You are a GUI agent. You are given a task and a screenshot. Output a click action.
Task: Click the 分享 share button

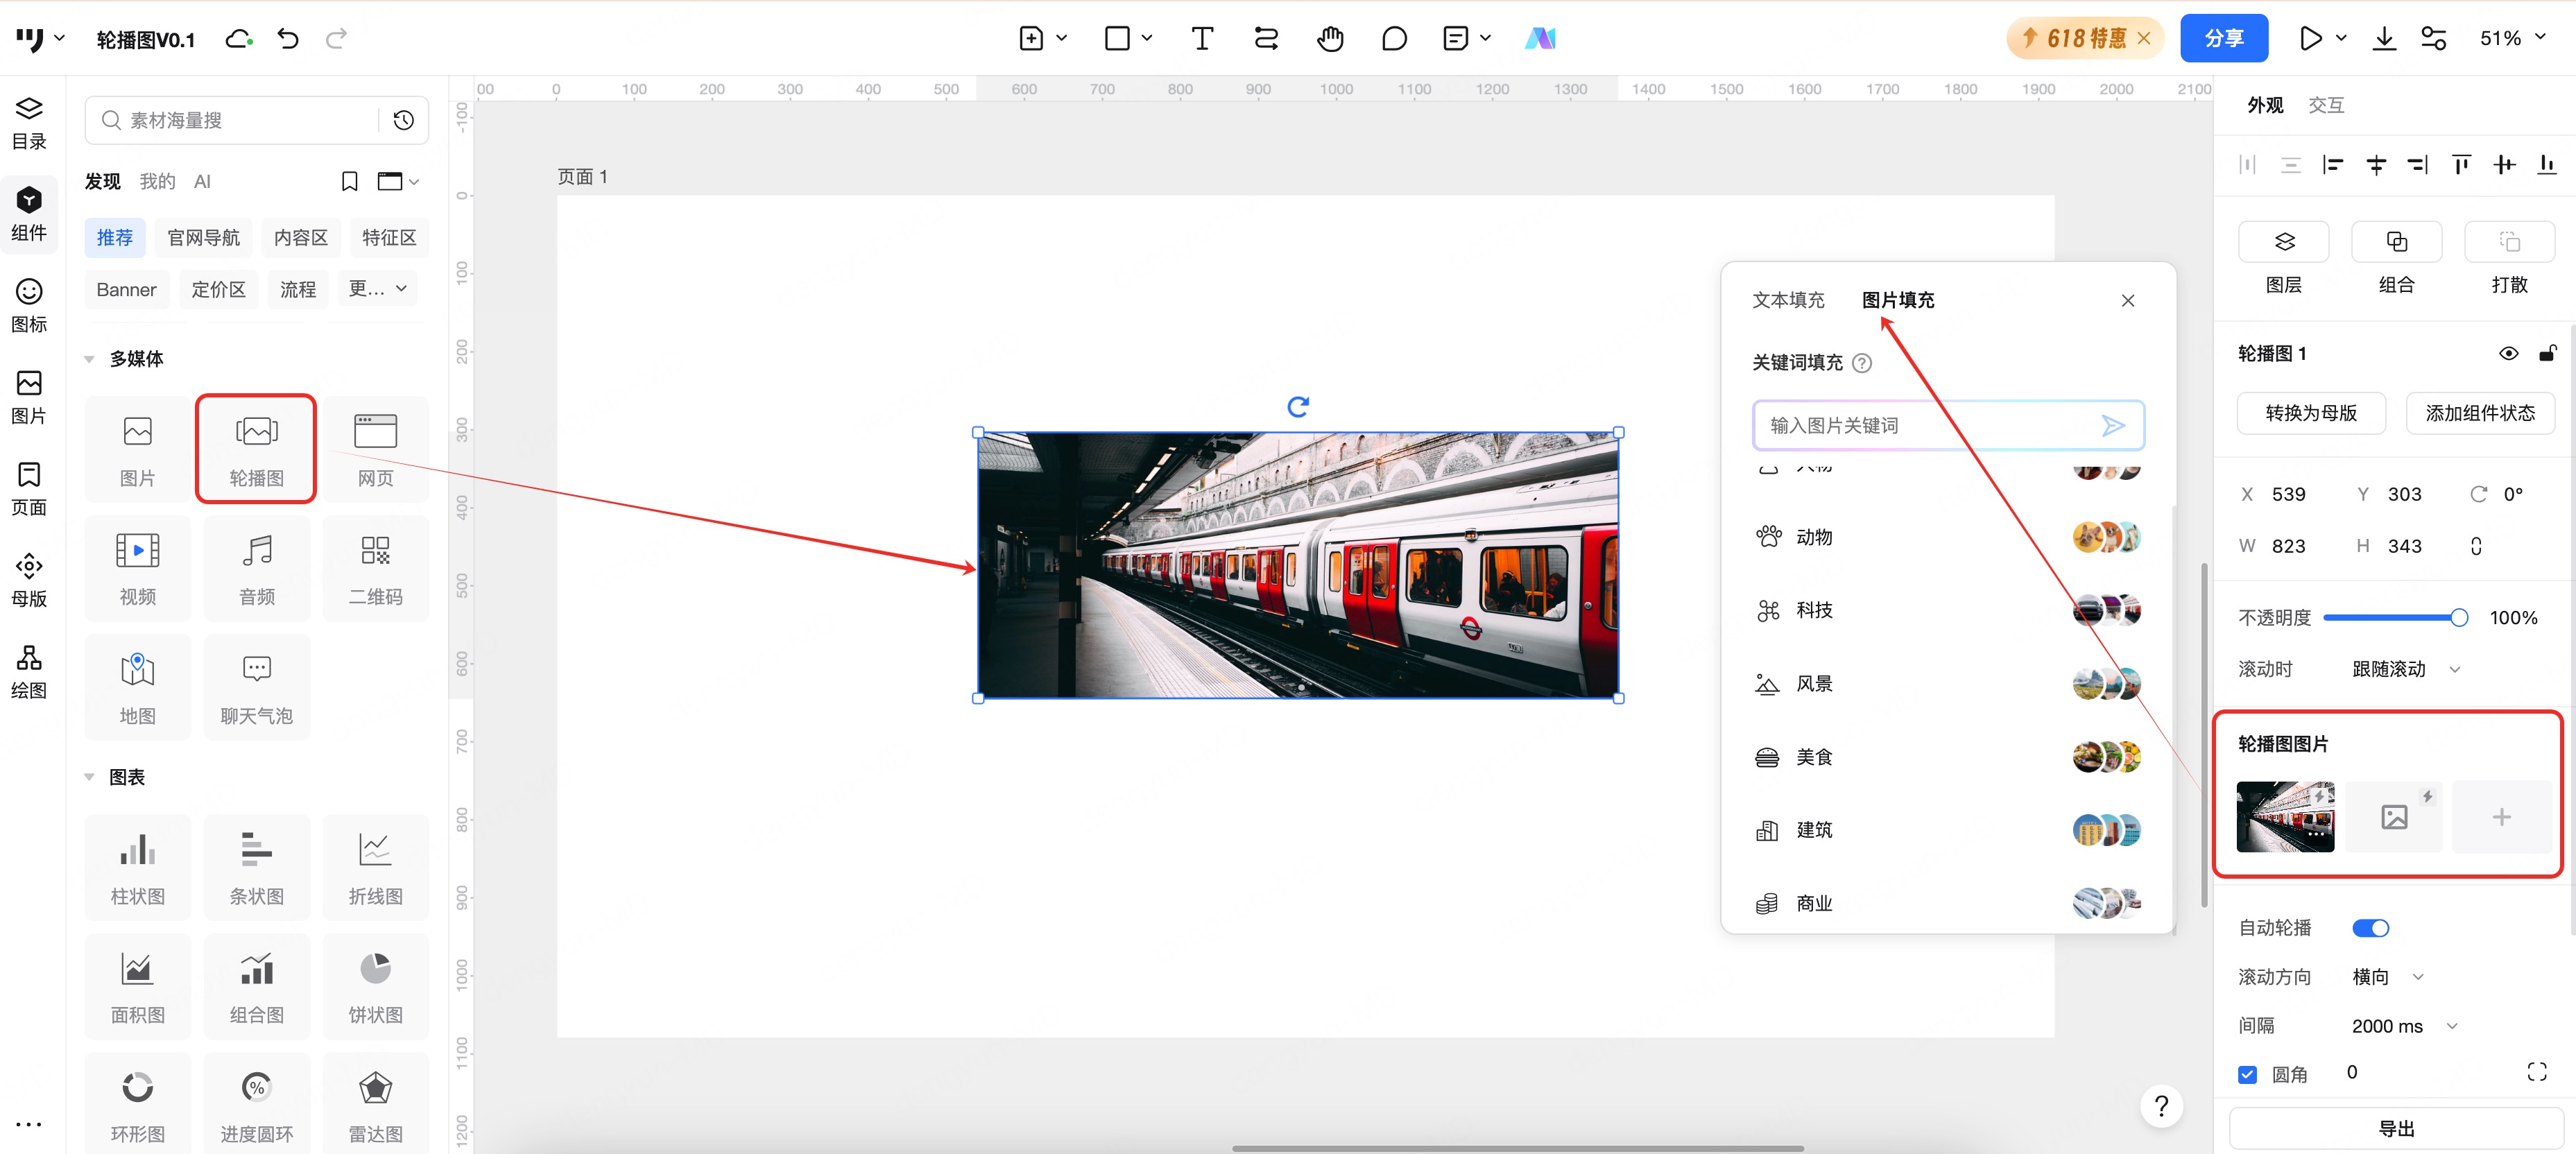(2224, 39)
